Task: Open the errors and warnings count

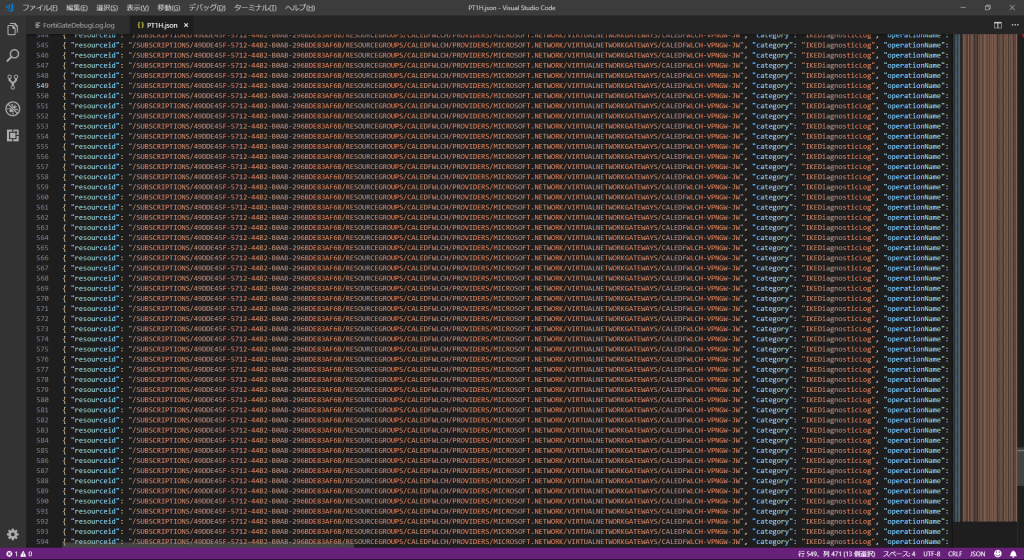Action: (x=19, y=554)
